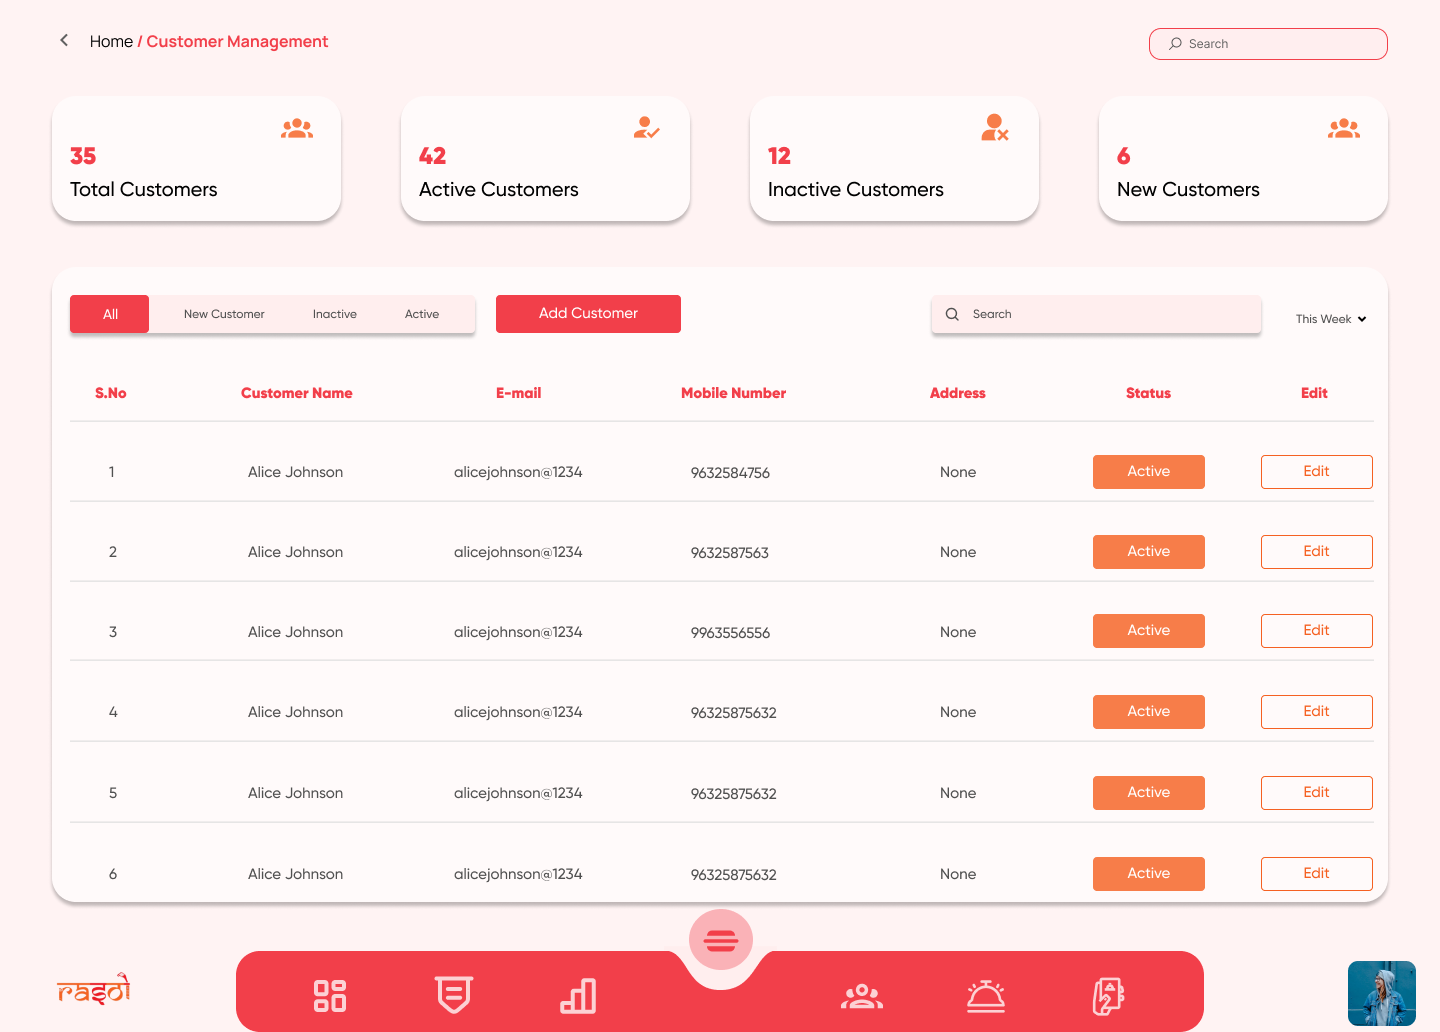The height and width of the screenshot is (1032, 1440).
Task: Toggle Active status for customer row 3
Action: pos(1148,631)
